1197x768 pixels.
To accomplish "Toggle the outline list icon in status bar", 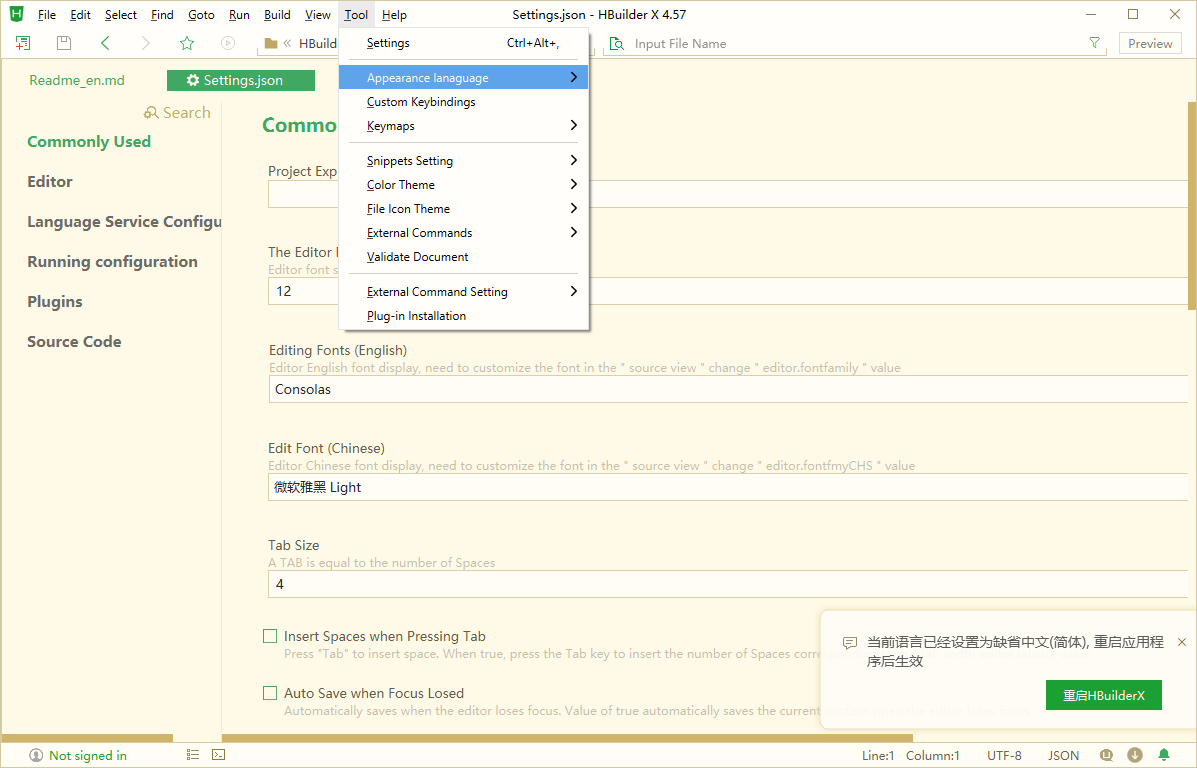I will (193, 755).
